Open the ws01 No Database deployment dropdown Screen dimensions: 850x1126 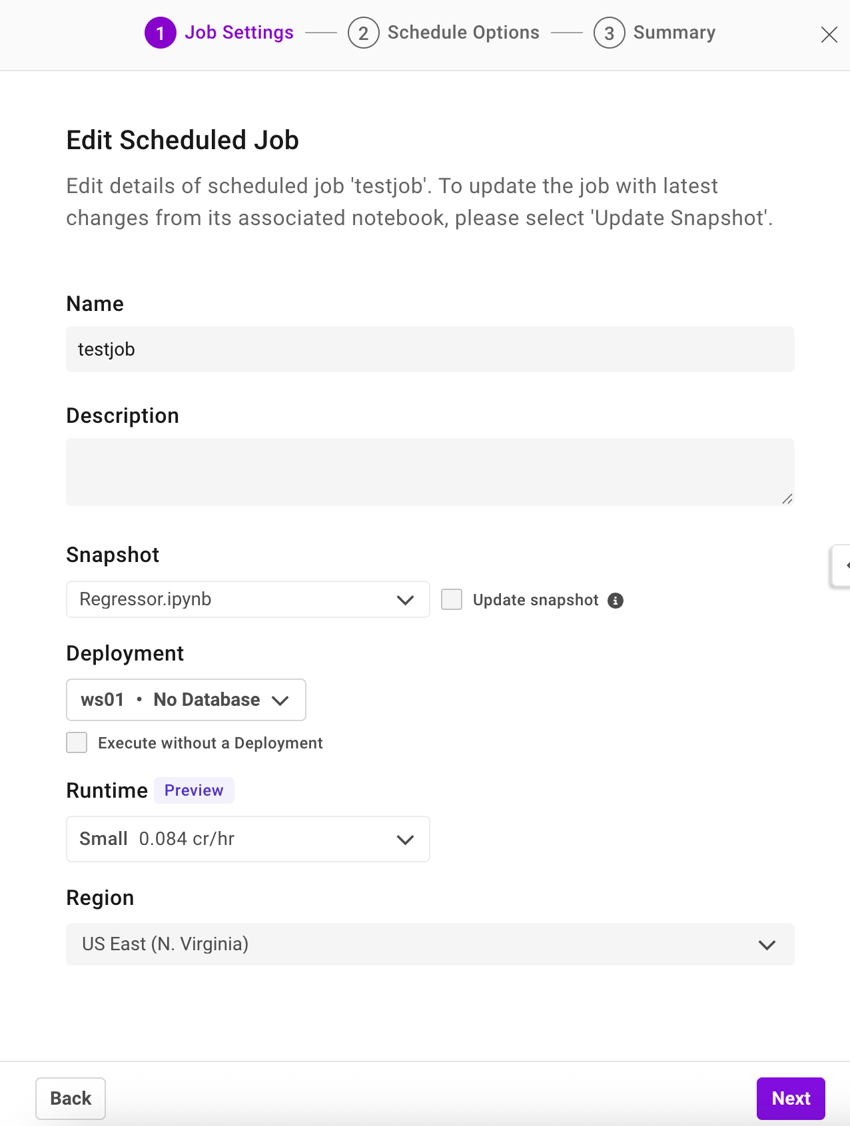click(185, 699)
